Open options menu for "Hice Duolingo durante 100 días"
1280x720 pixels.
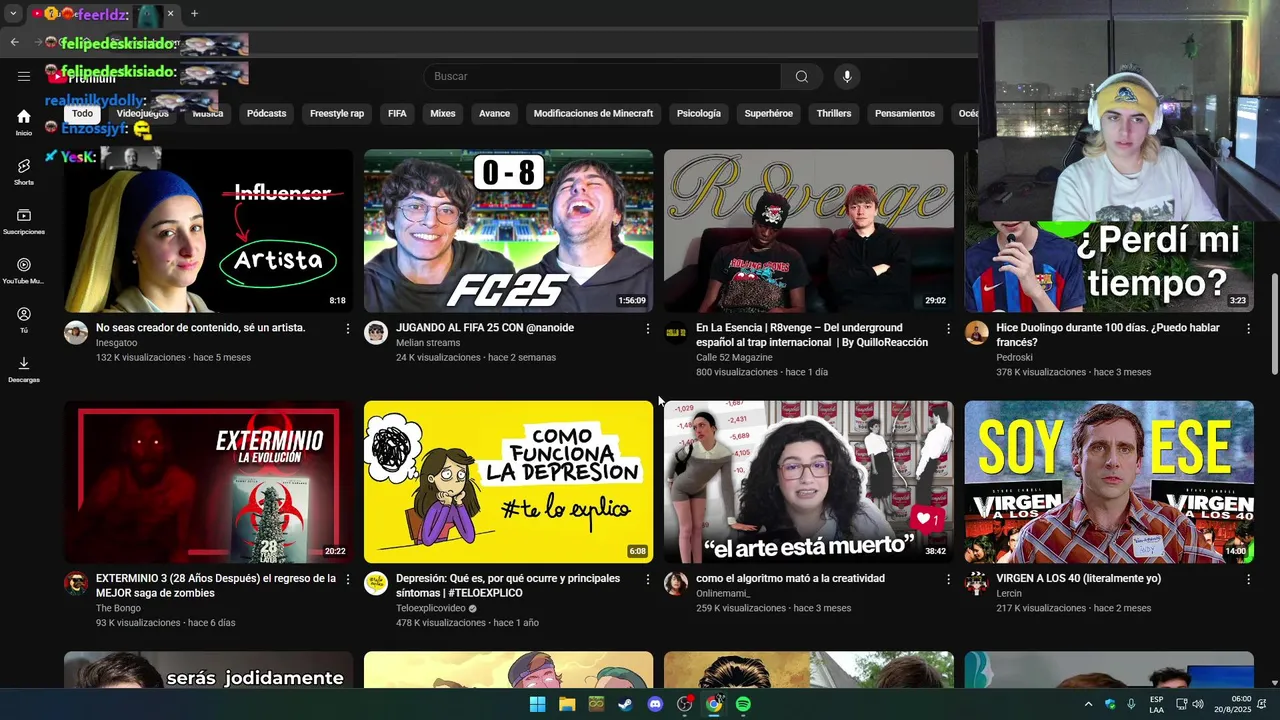[1248, 328]
